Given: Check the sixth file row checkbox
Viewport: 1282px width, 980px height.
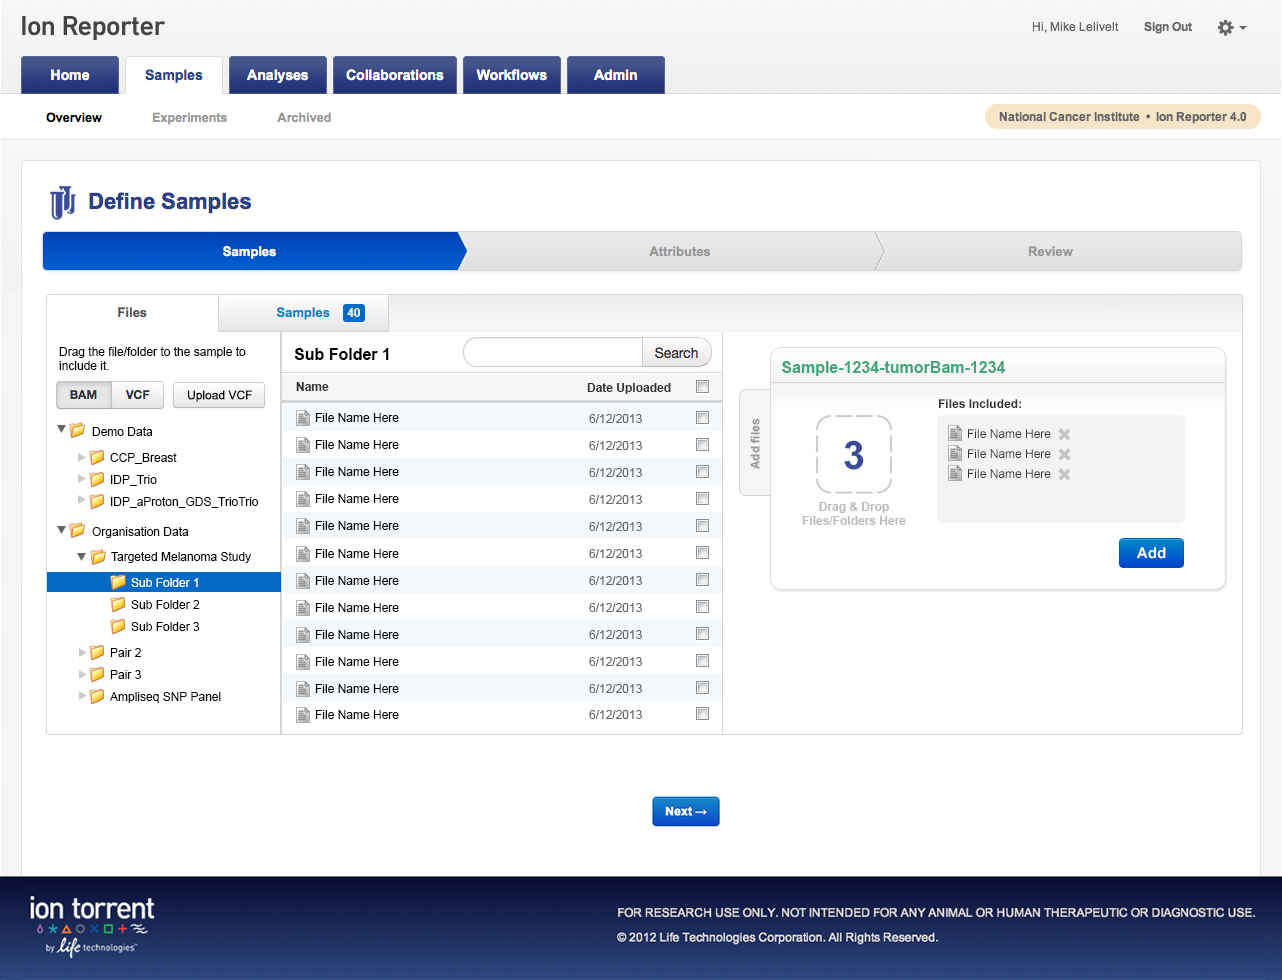Looking at the screenshot, I should [x=702, y=552].
